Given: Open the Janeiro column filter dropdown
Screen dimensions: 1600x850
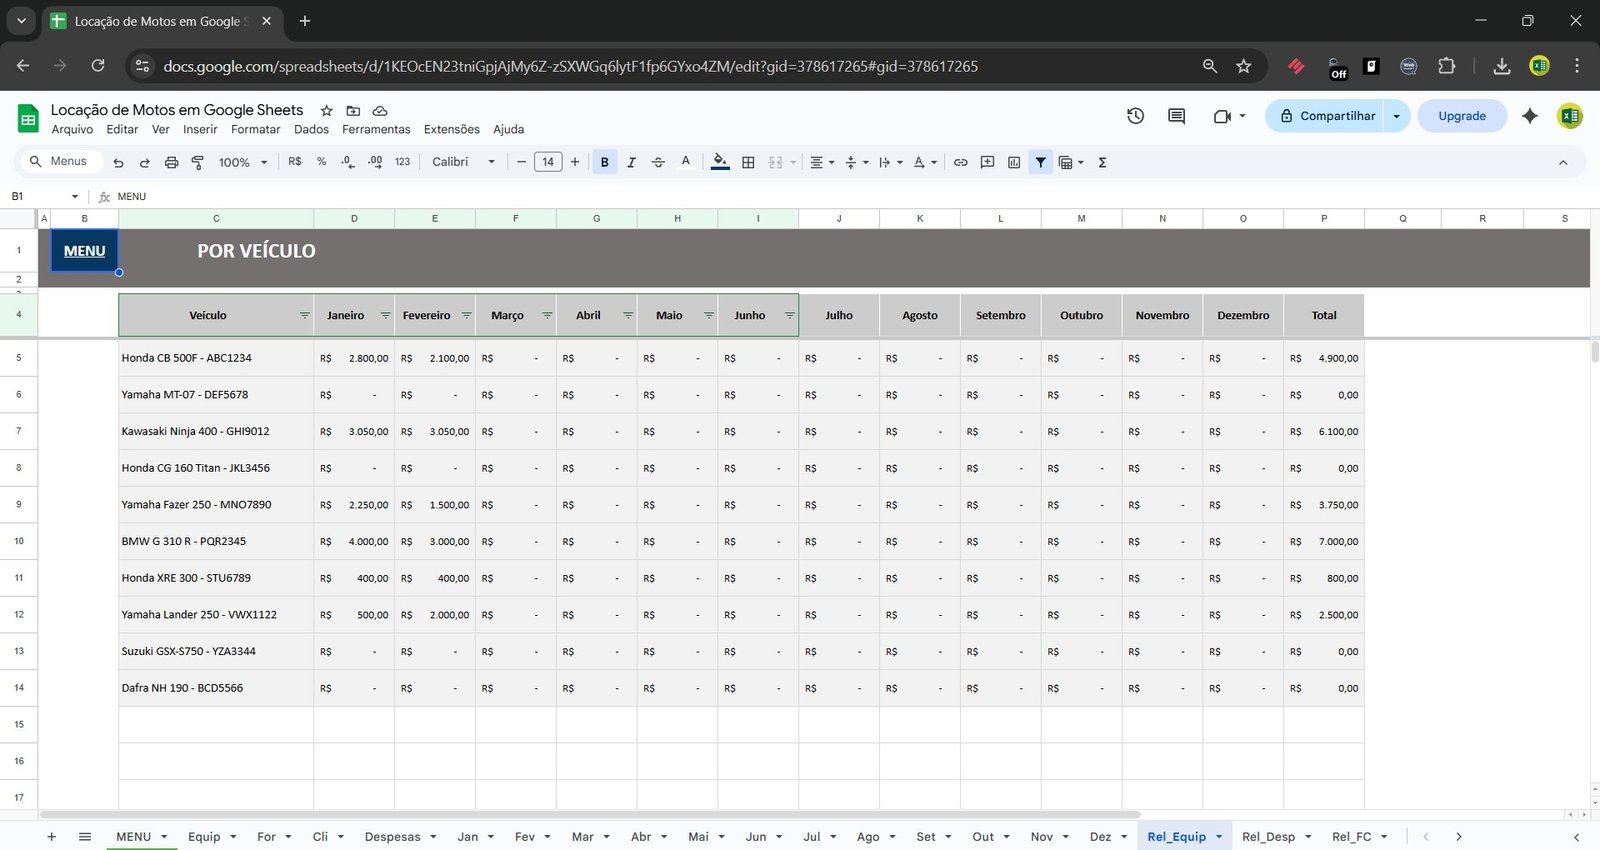Looking at the screenshot, I should (x=385, y=315).
